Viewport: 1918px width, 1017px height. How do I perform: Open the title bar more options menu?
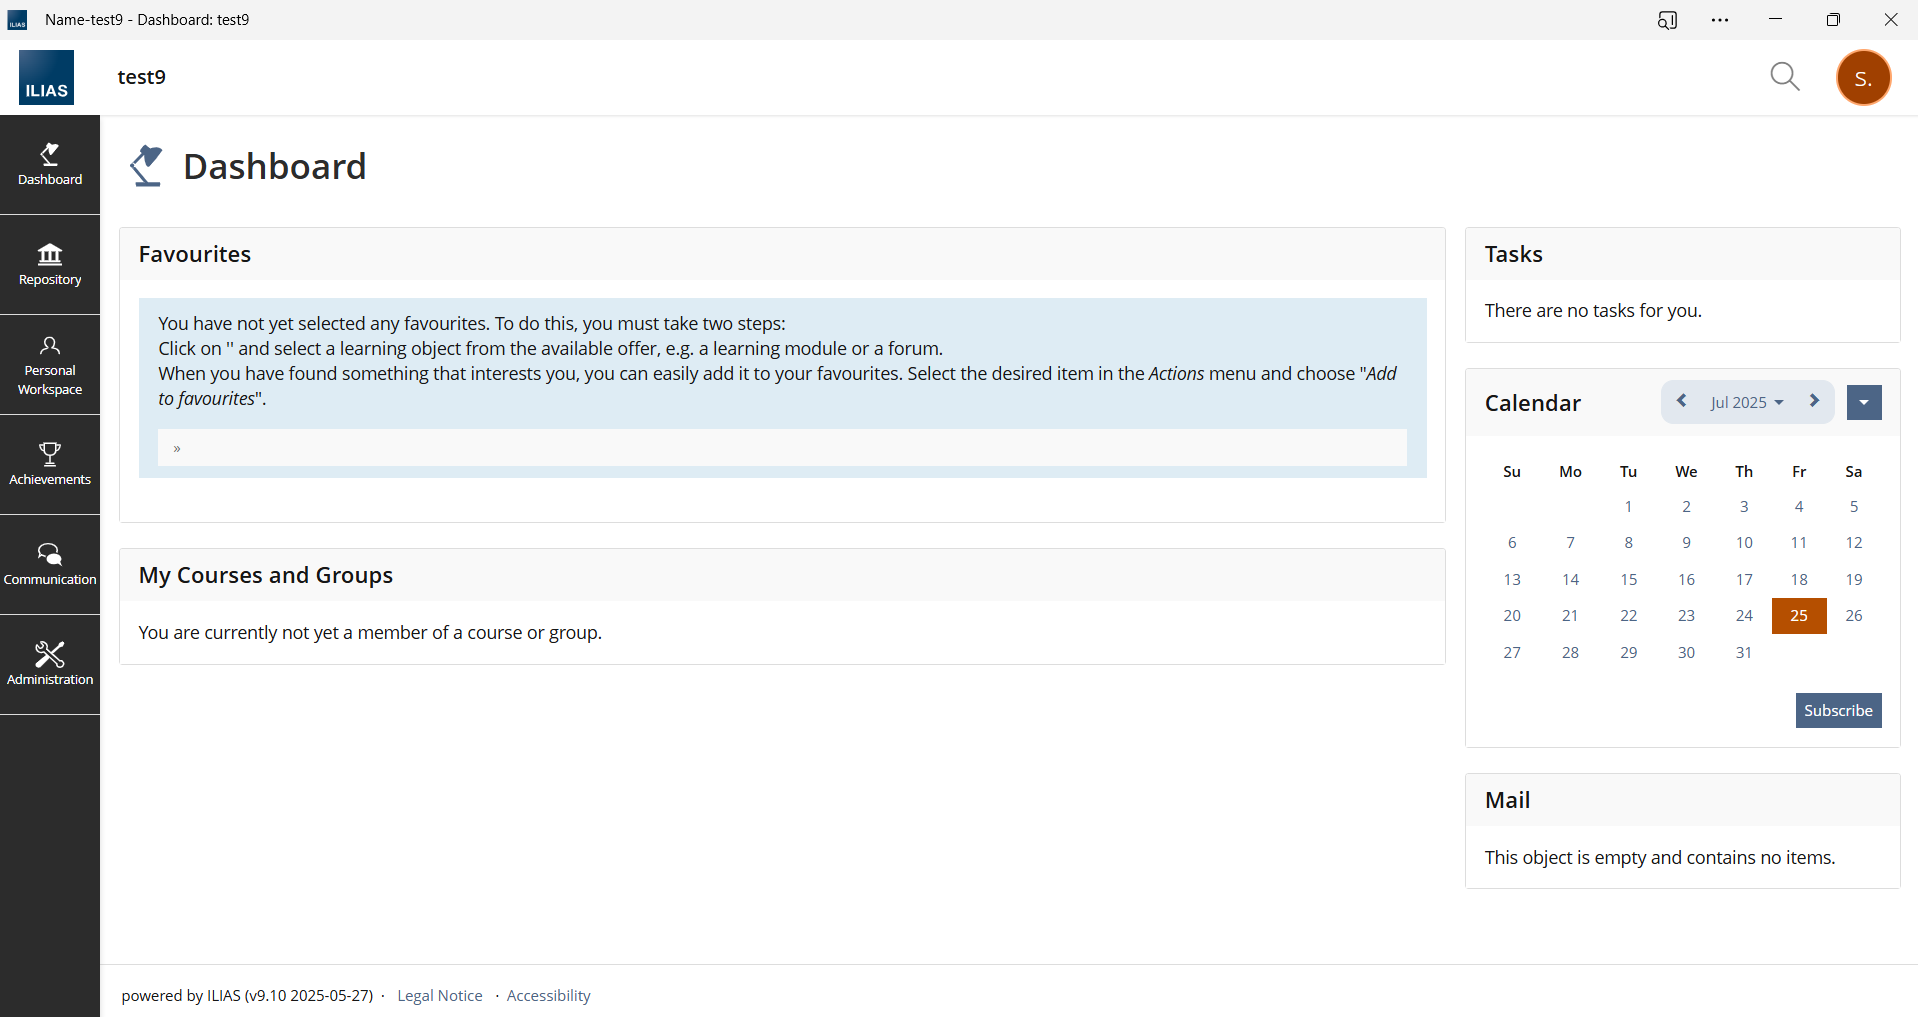click(x=1719, y=20)
